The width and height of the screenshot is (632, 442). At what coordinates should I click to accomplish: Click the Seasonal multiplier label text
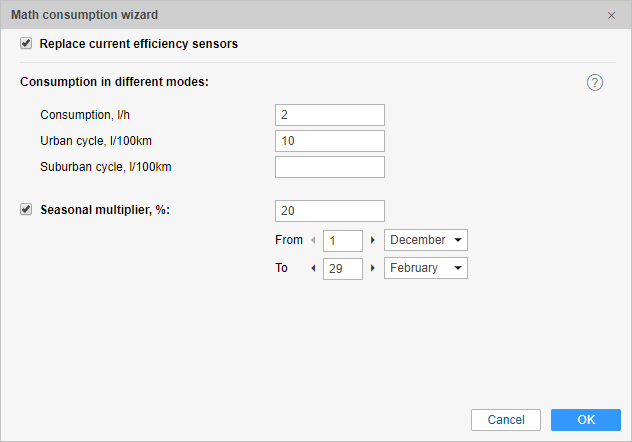click(x=104, y=210)
